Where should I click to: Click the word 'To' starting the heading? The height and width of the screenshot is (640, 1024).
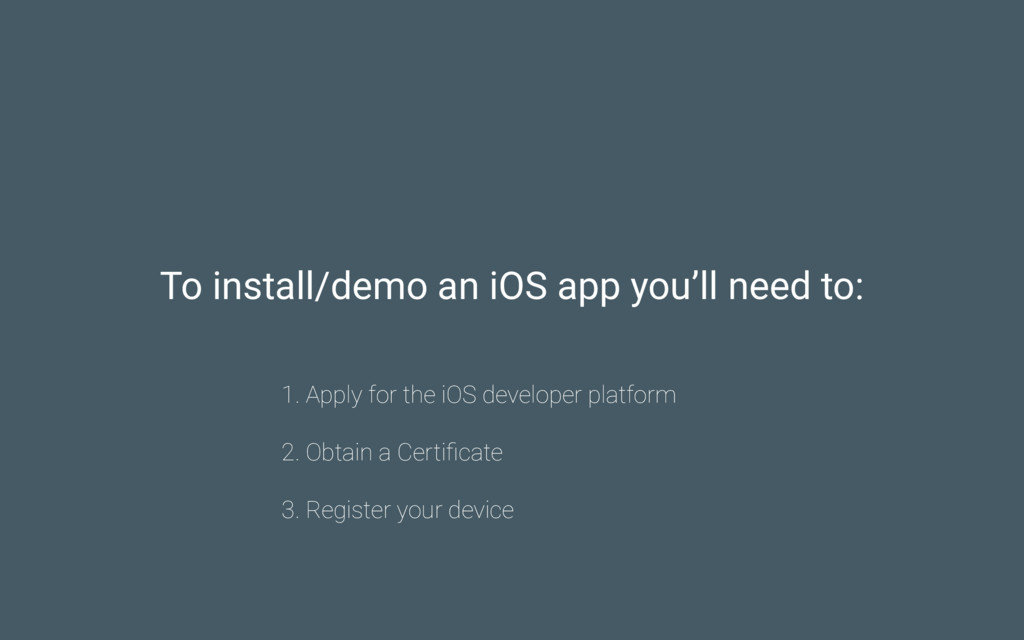coord(181,287)
